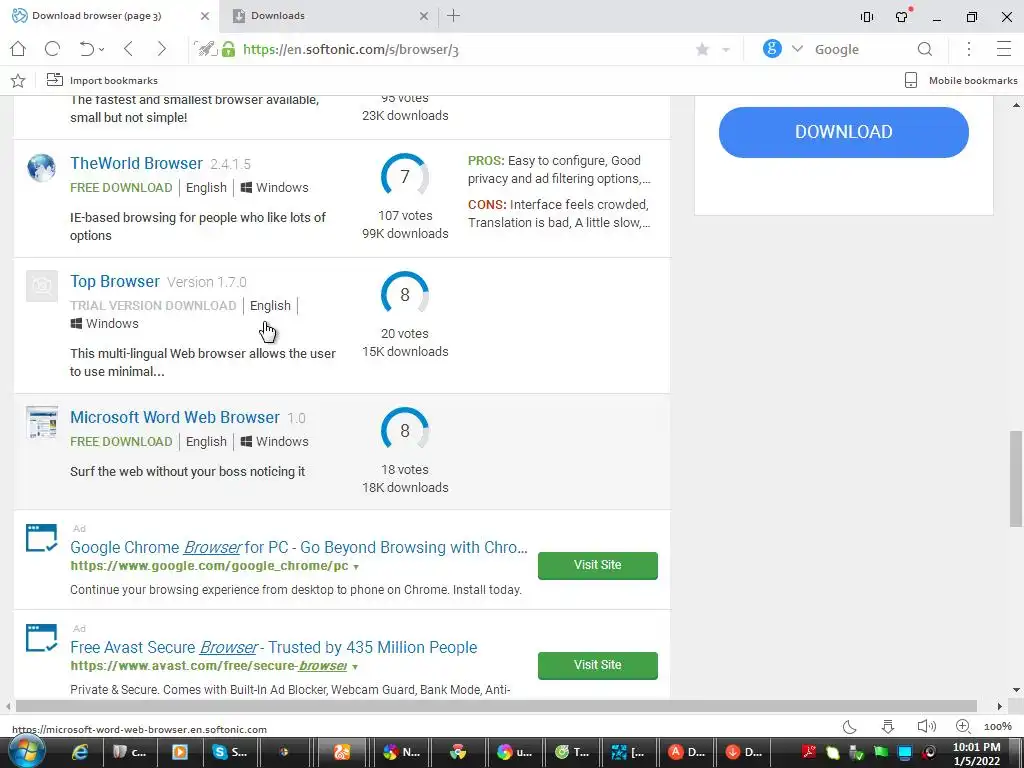Click Import bookmarks
Image resolution: width=1024 pixels, height=768 pixels.
102,80
